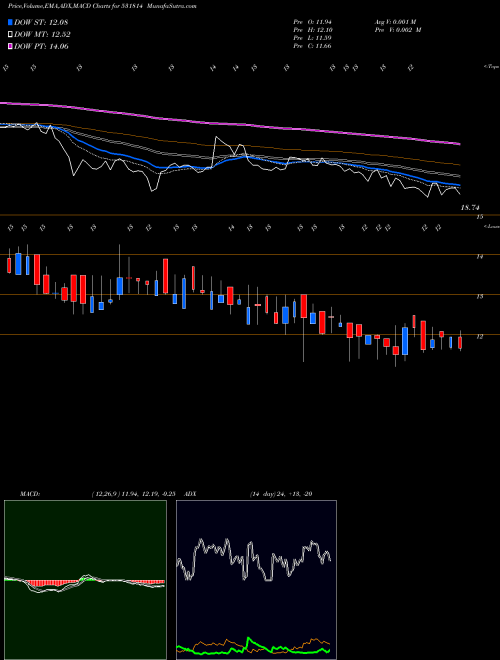Open the ADX indicator thumbnail panel
500x660 pixels.
pyautogui.click(x=256, y=580)
